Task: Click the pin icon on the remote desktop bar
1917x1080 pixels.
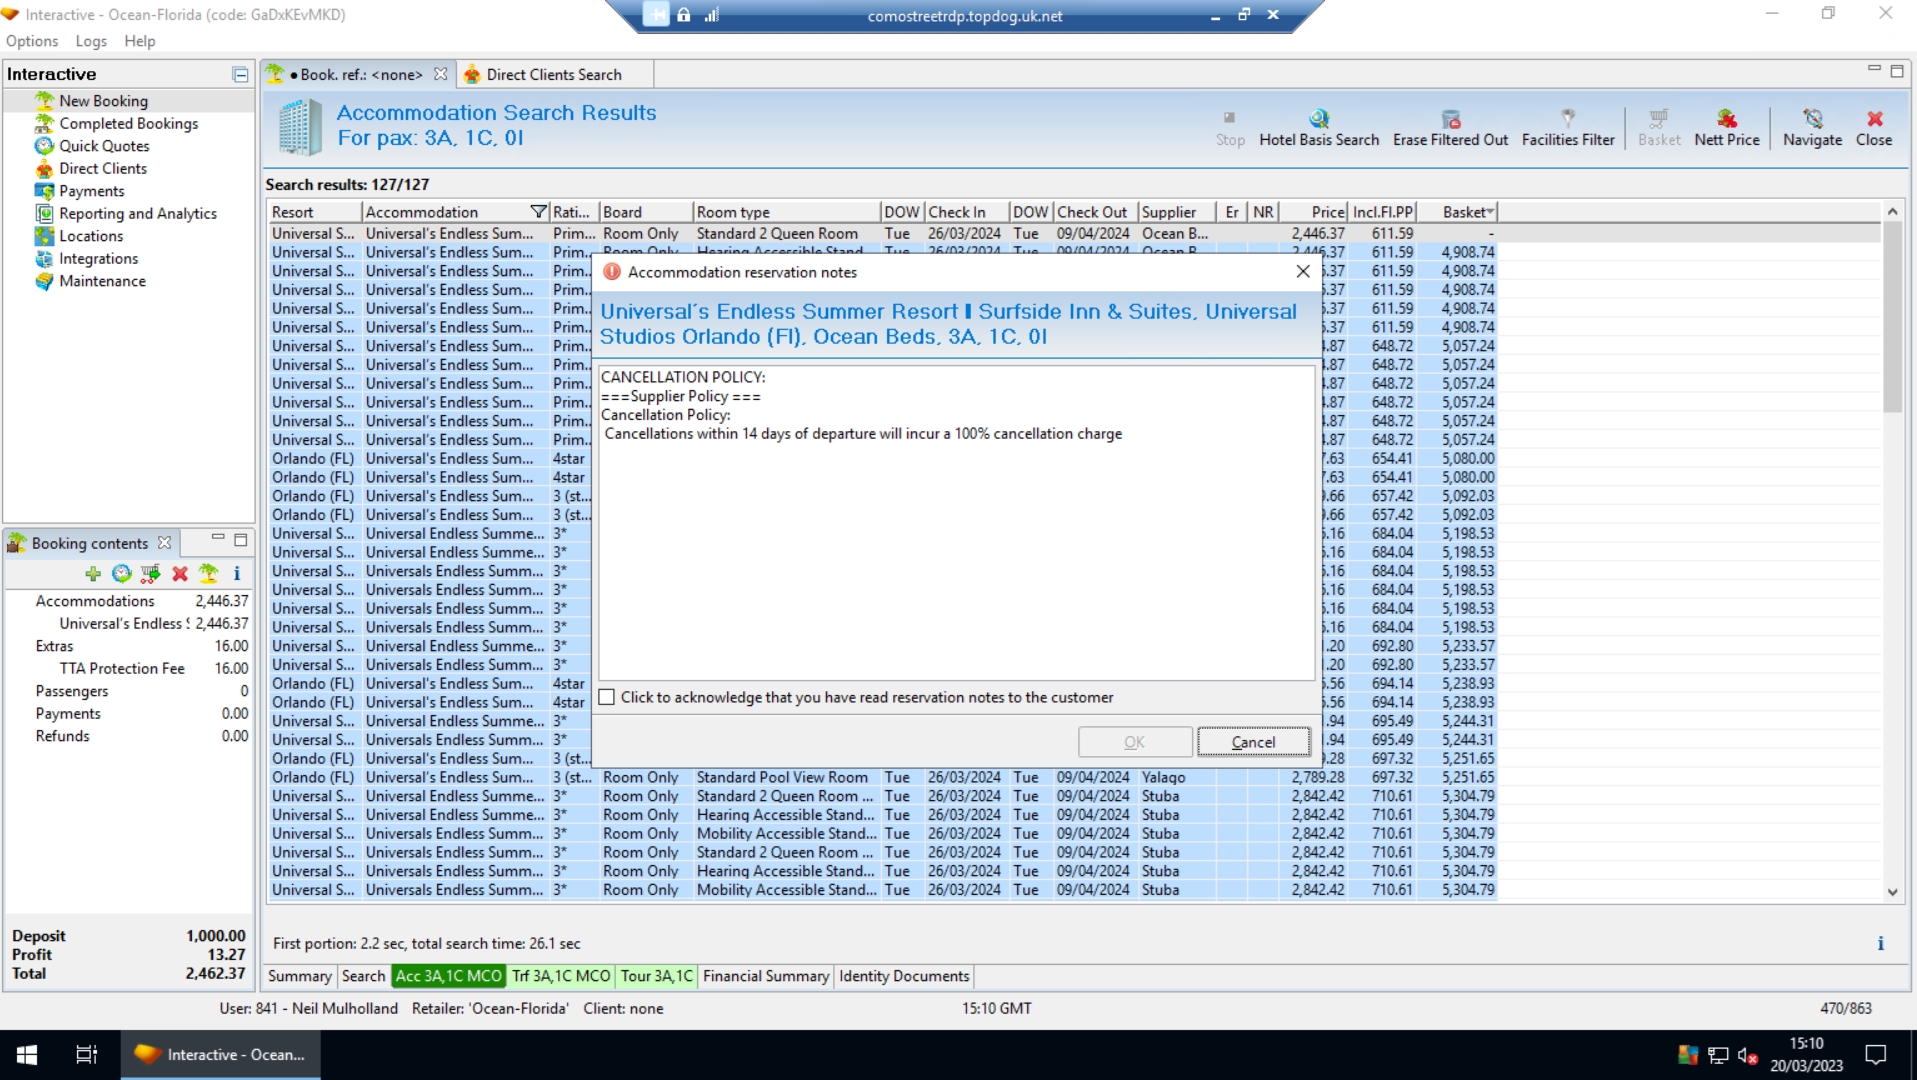Action: pyautogui.click(x=656, y=15)
